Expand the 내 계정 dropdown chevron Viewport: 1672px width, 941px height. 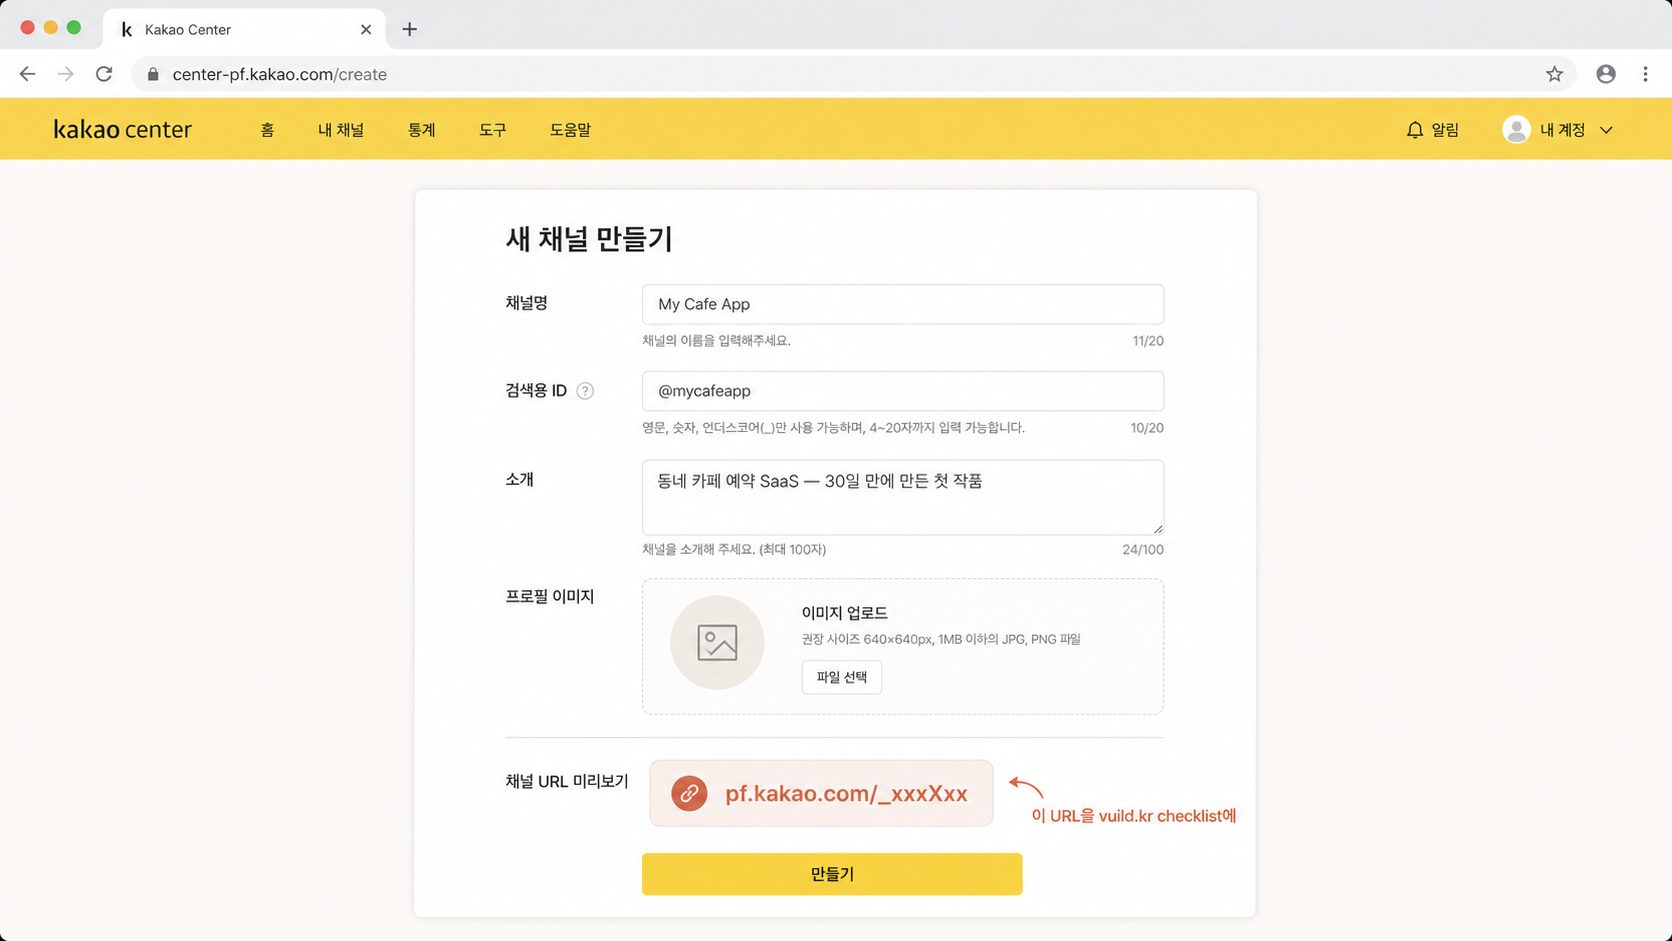[x=1606, y=130]
